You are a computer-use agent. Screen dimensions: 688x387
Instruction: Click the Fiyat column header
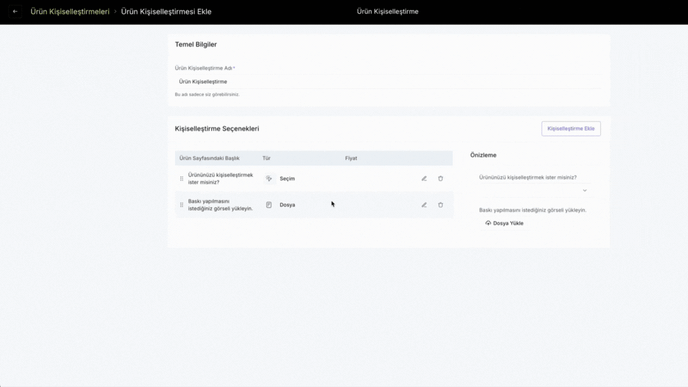[x=351, y=158]
